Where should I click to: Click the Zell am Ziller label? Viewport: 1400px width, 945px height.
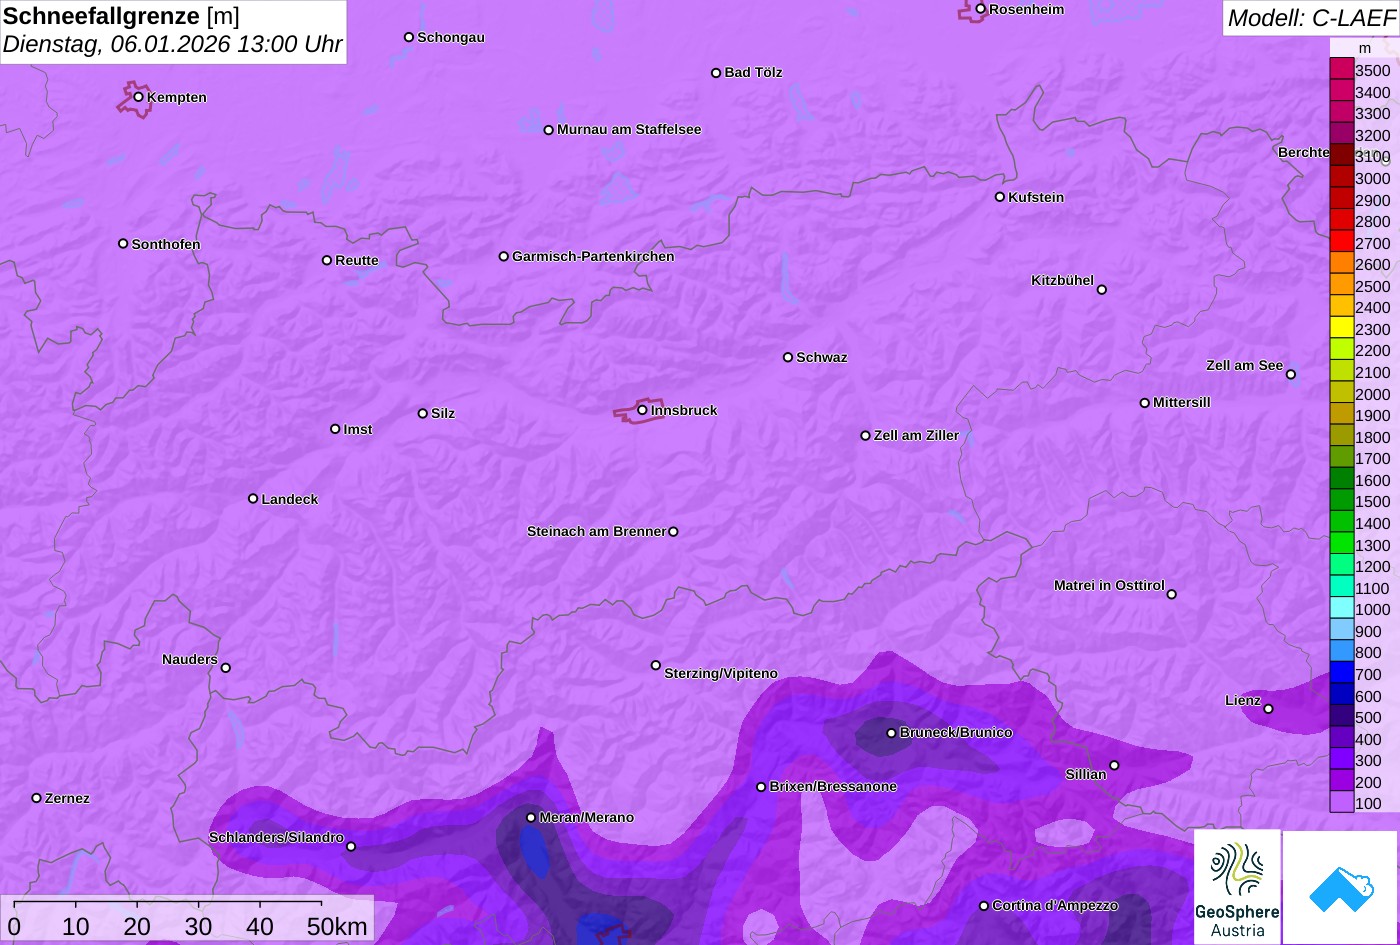click(x=916, y=436)
